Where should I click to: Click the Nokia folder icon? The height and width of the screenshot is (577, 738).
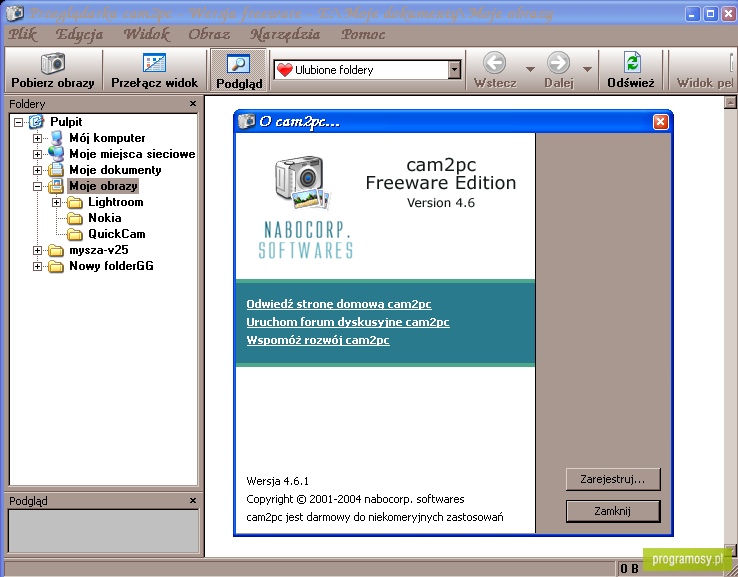pyautogui.click(x=75, y=218)
